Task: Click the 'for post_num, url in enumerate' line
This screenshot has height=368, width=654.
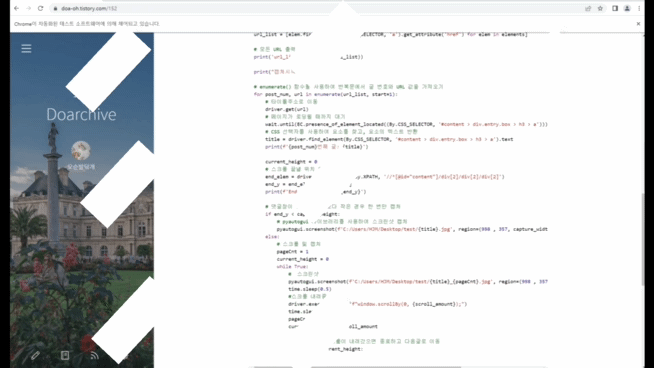Action: pos(326,94)
